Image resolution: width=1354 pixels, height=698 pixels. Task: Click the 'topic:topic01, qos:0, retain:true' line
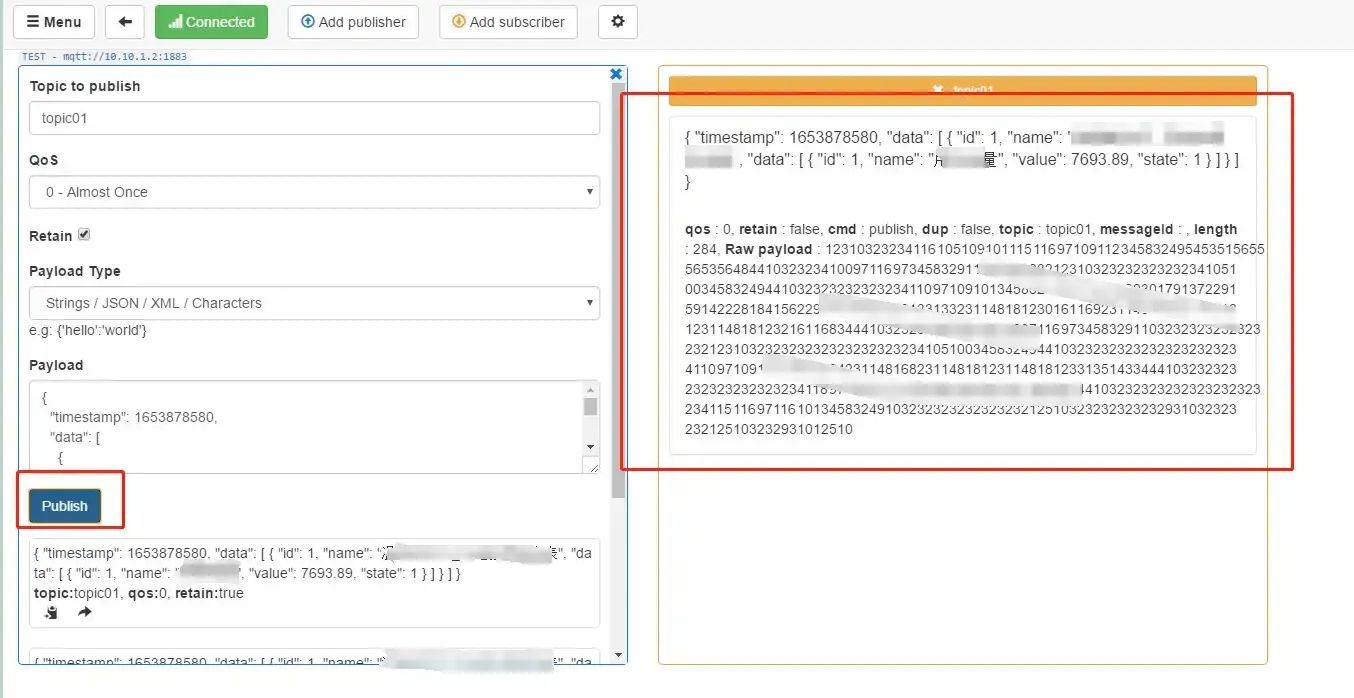[x=139, y=593]
